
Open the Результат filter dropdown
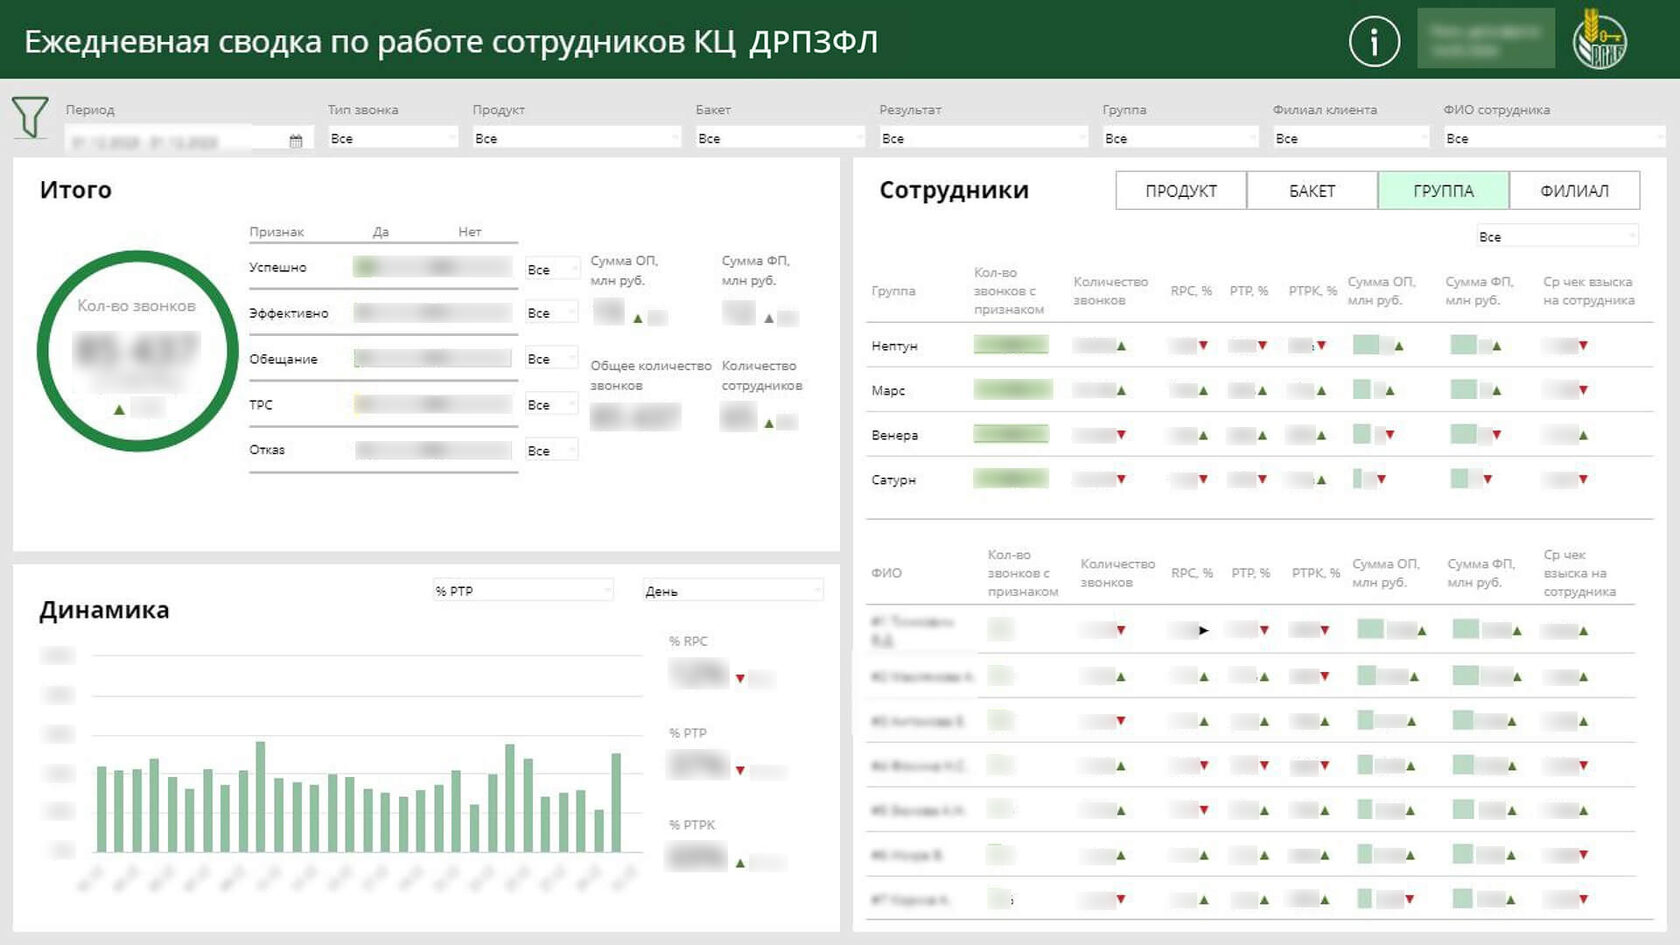[983, 138]
